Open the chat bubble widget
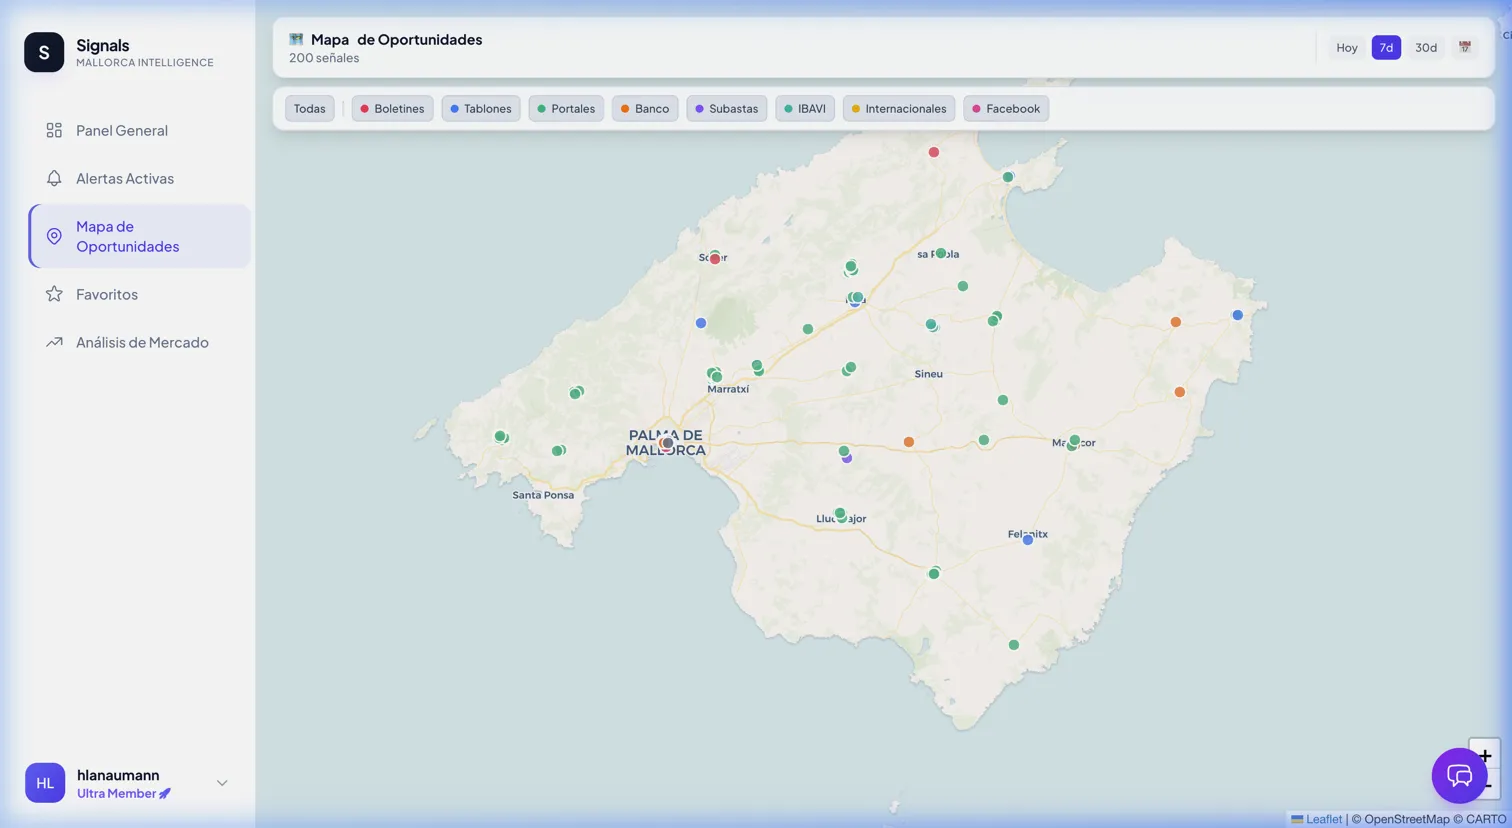The image size is (1512, 828). coord(1459,776)
